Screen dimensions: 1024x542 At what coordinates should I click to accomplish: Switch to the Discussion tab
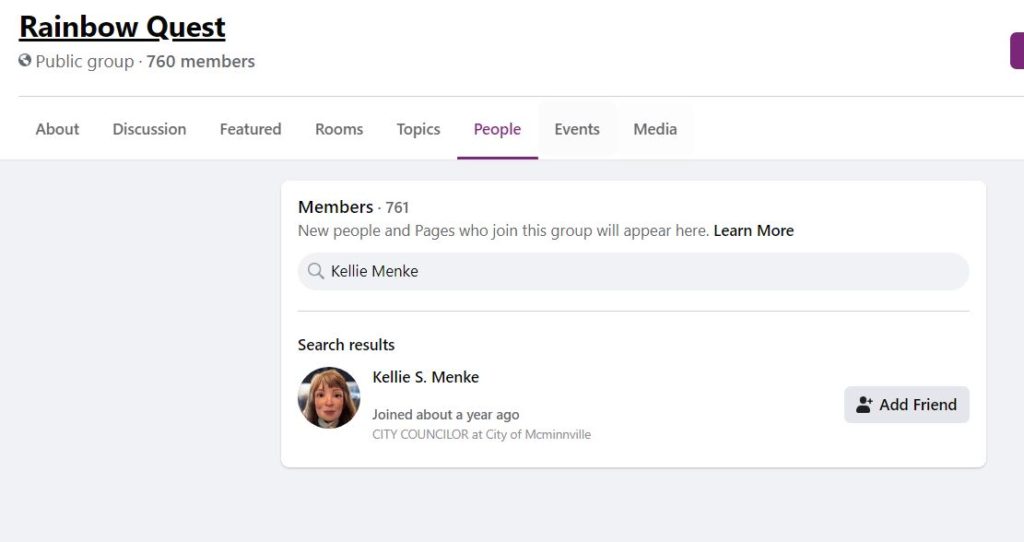point(150,129)
